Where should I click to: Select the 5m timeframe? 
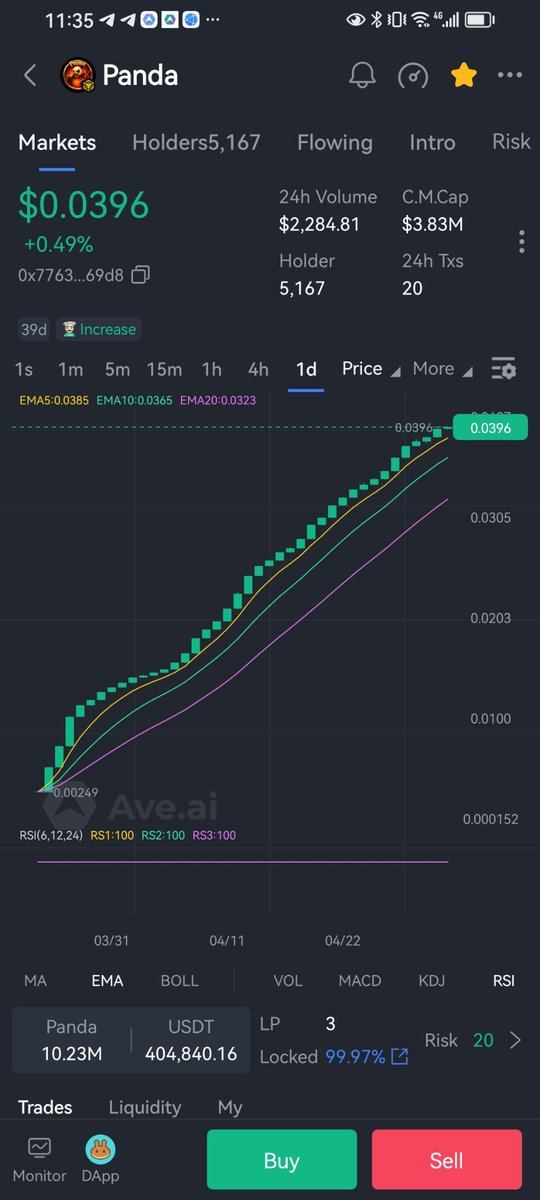(x=117, y=369)
